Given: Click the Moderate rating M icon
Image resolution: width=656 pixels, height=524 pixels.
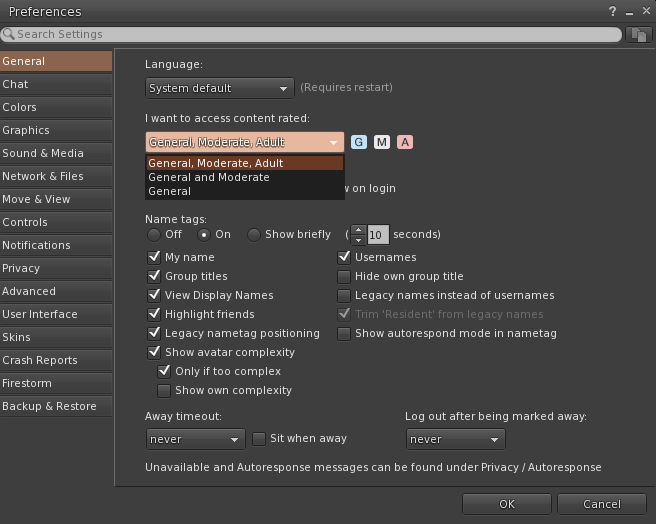Looking at the screenshot, I should (382, 142).
